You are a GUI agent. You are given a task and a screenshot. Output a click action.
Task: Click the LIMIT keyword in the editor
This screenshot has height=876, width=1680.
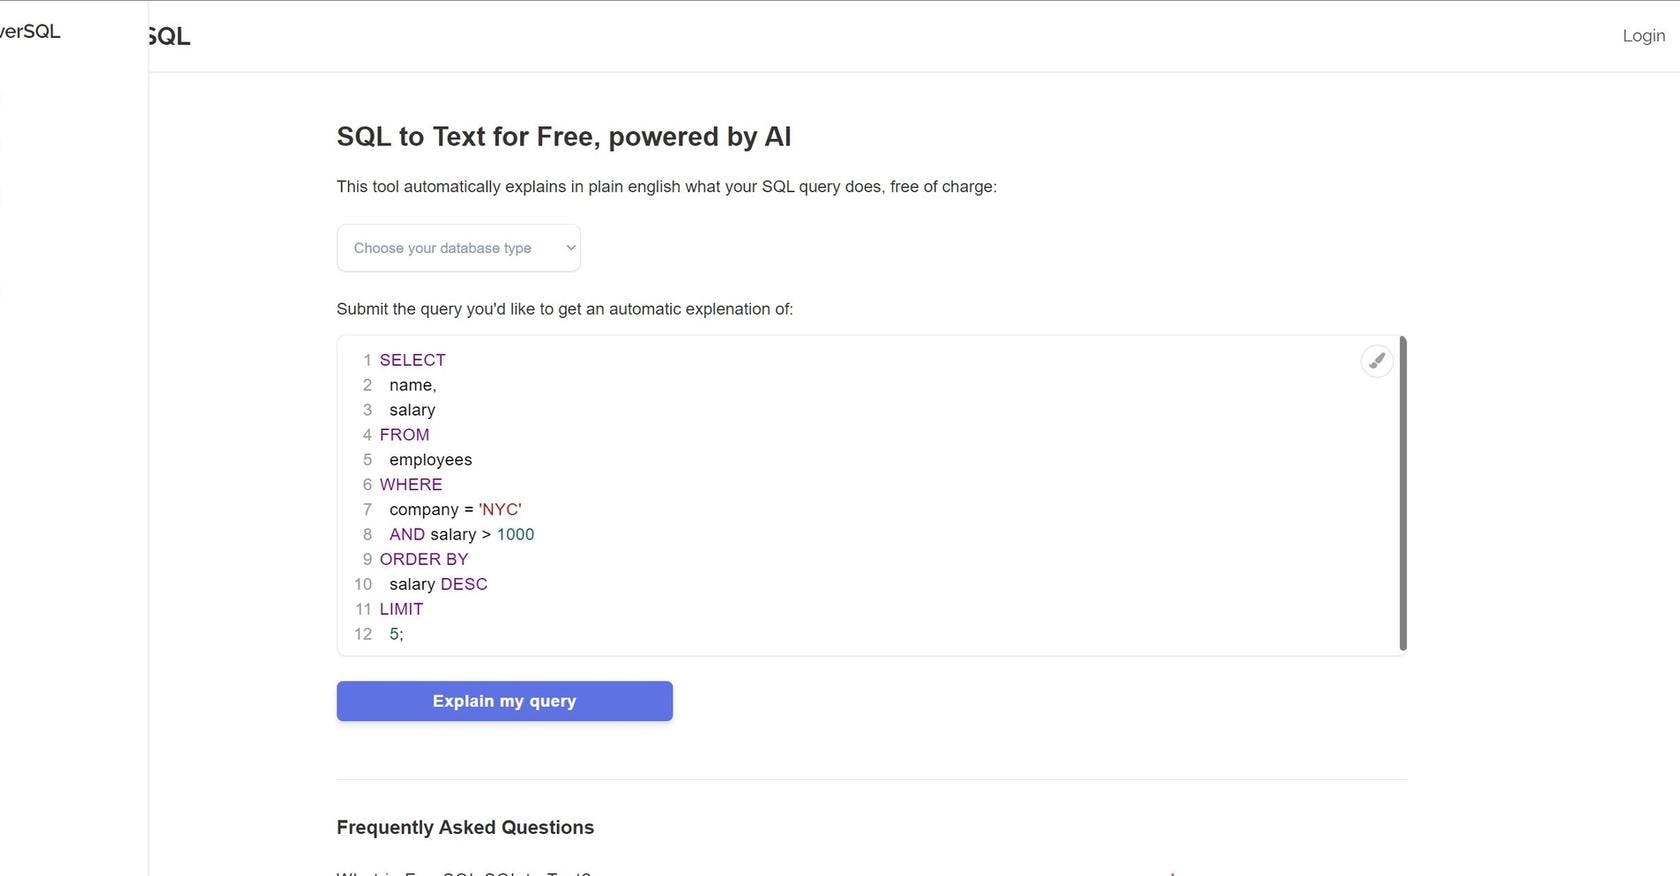pyautogui.click(x=401, y=610)
